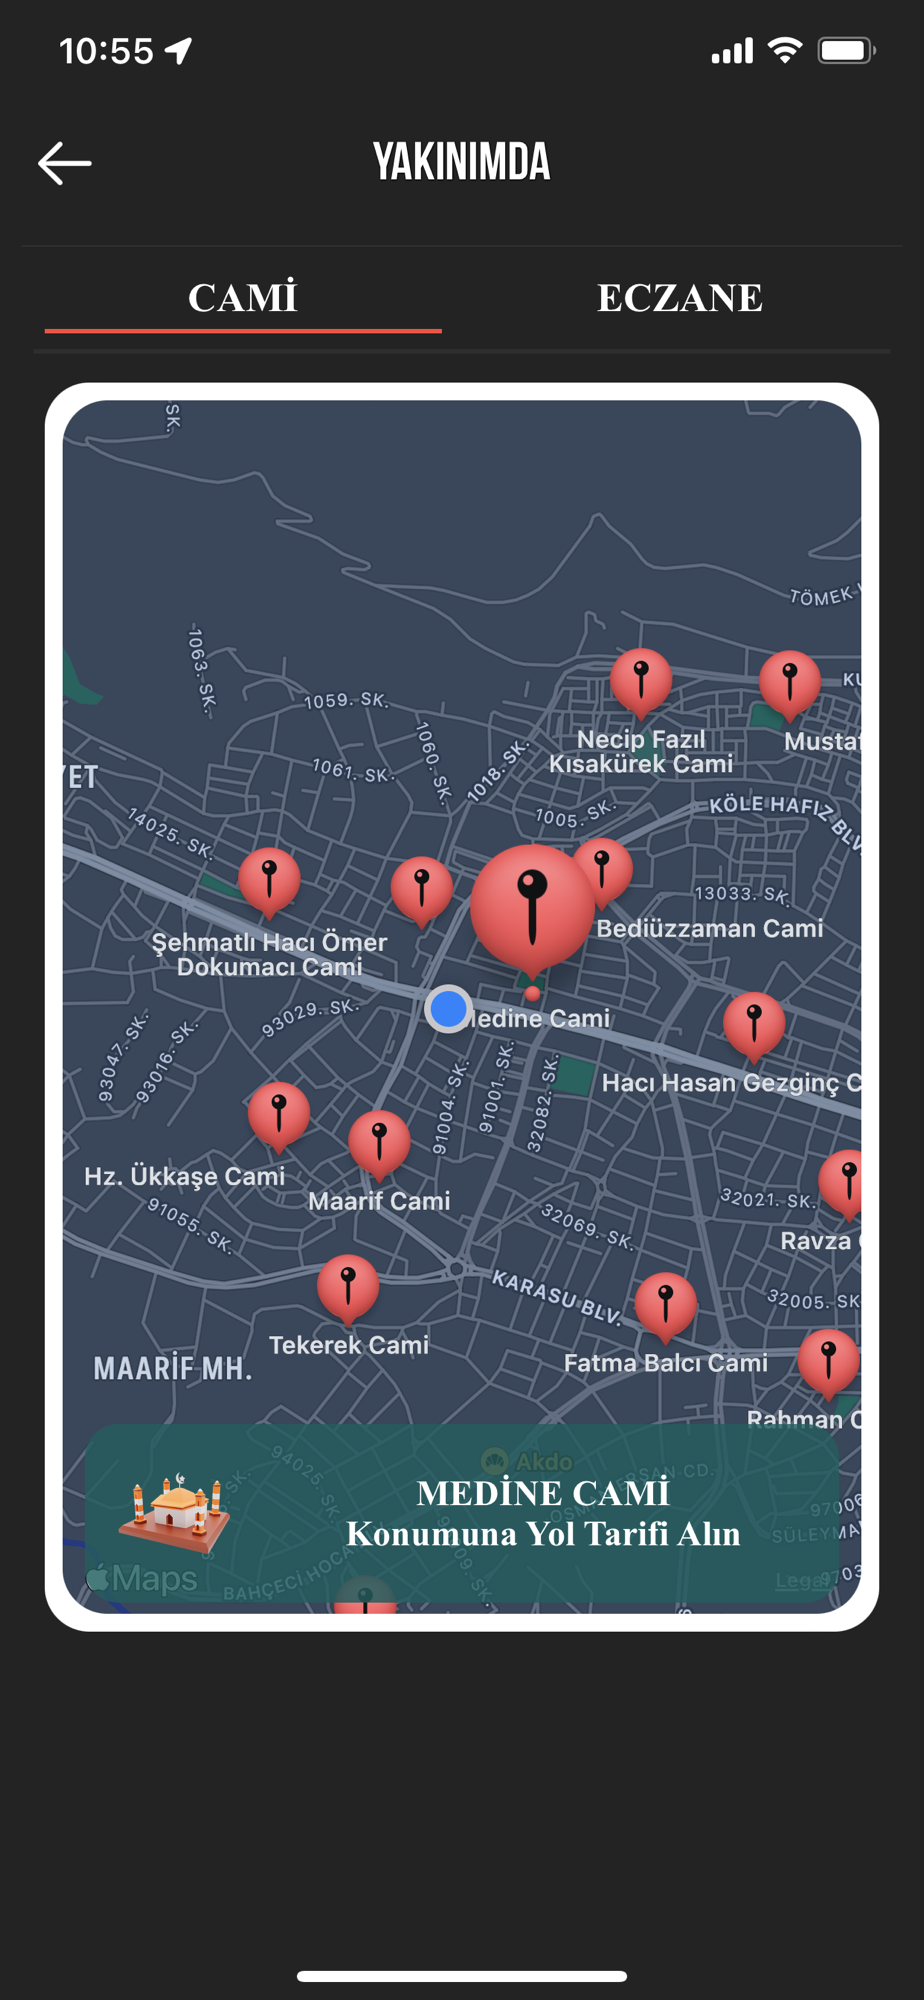Tap the Maarif Cami pin
This screenshot has width=924, height=2000.
379,1146
